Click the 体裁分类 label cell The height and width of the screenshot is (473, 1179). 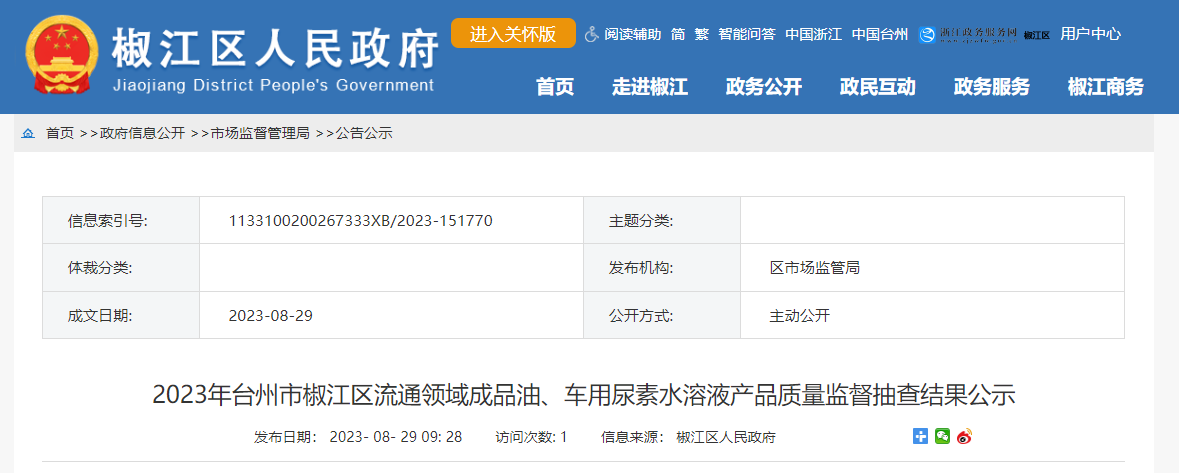point(121,268)
